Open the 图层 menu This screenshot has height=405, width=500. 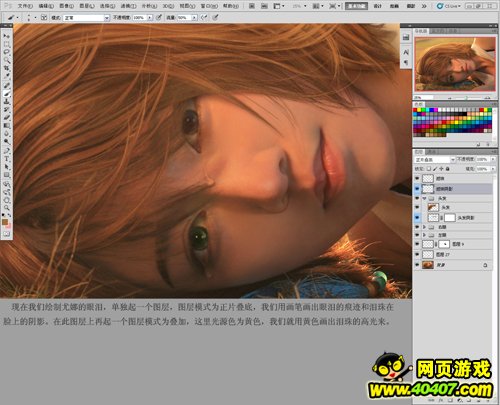click(x=87, y=6)
